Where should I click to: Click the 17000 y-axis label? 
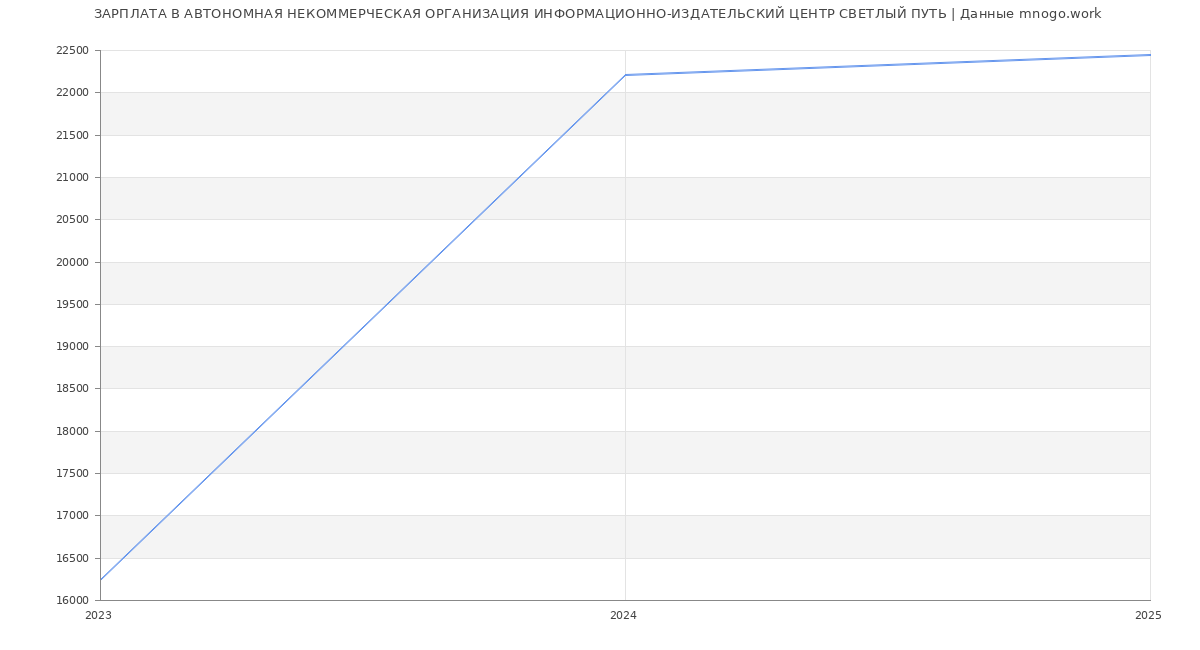tap(72, 516)
